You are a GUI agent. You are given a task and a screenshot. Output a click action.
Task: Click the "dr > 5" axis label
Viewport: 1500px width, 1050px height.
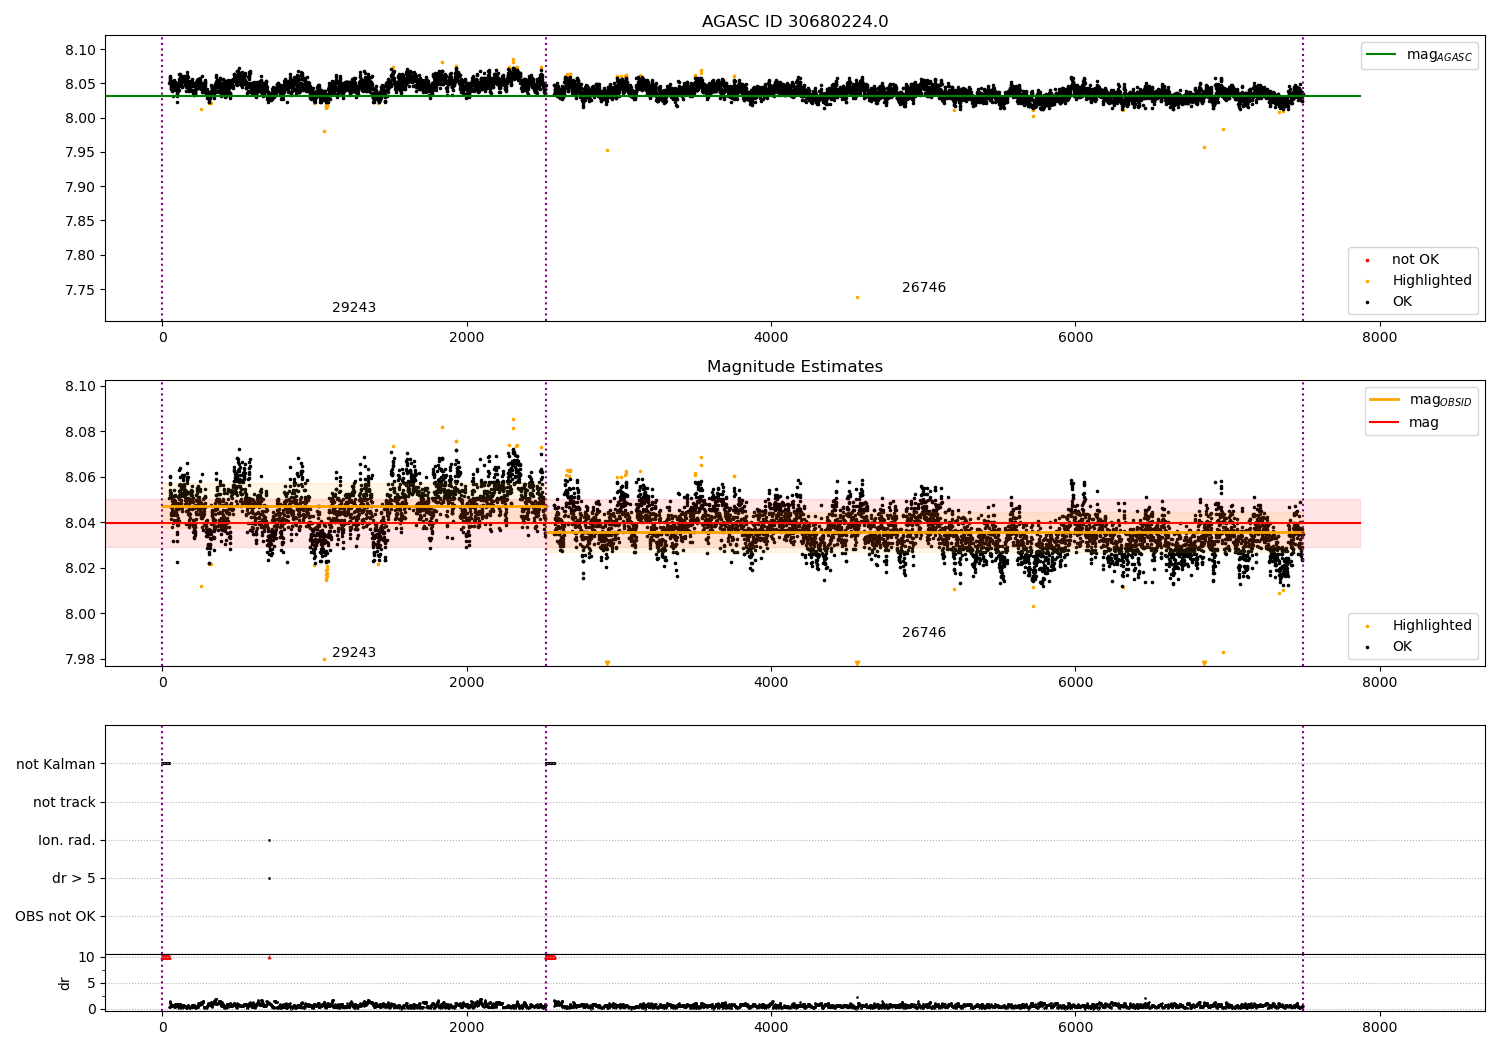(74, 878)
